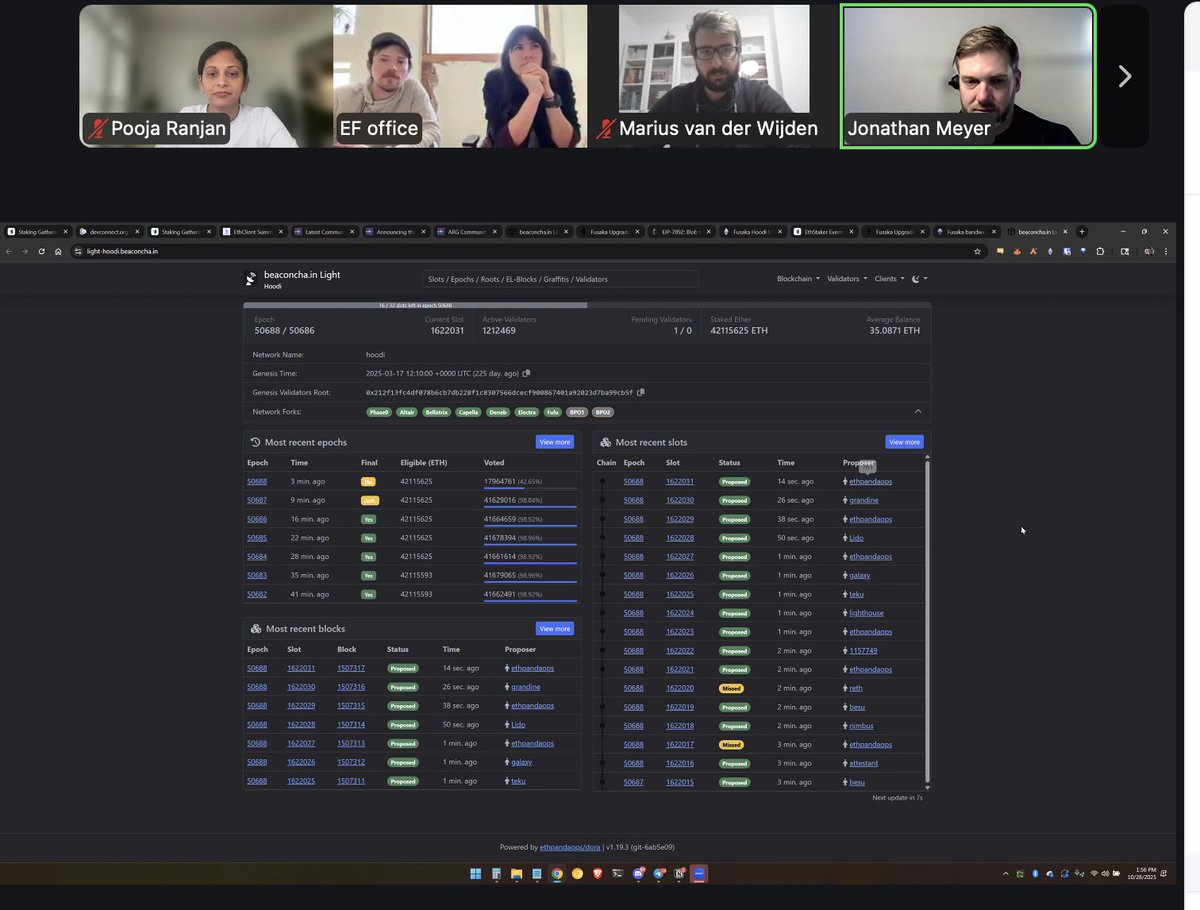1200x910 pixels.
Task: Select Pooja Ranjan's video tile
Action: coord(206,76)
